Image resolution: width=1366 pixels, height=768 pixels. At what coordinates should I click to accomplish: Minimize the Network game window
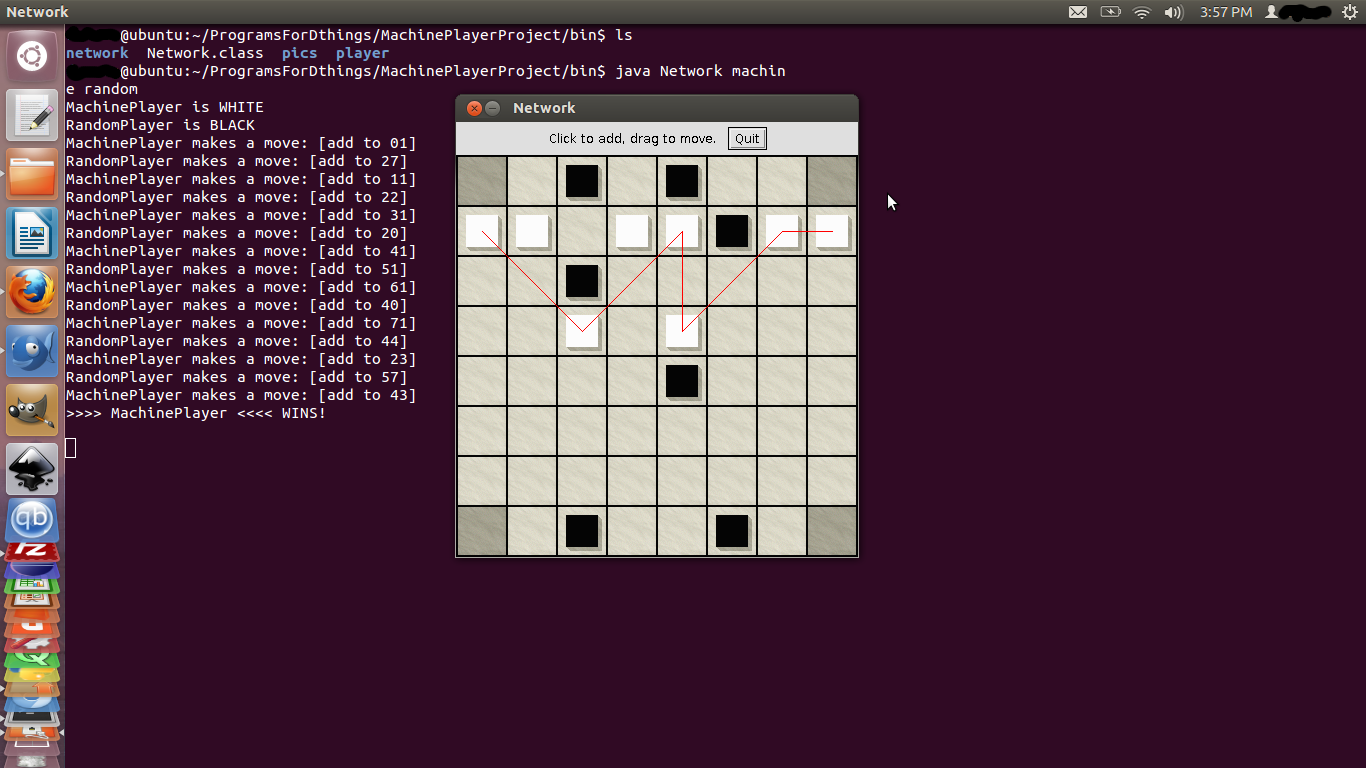pos(493,108)
